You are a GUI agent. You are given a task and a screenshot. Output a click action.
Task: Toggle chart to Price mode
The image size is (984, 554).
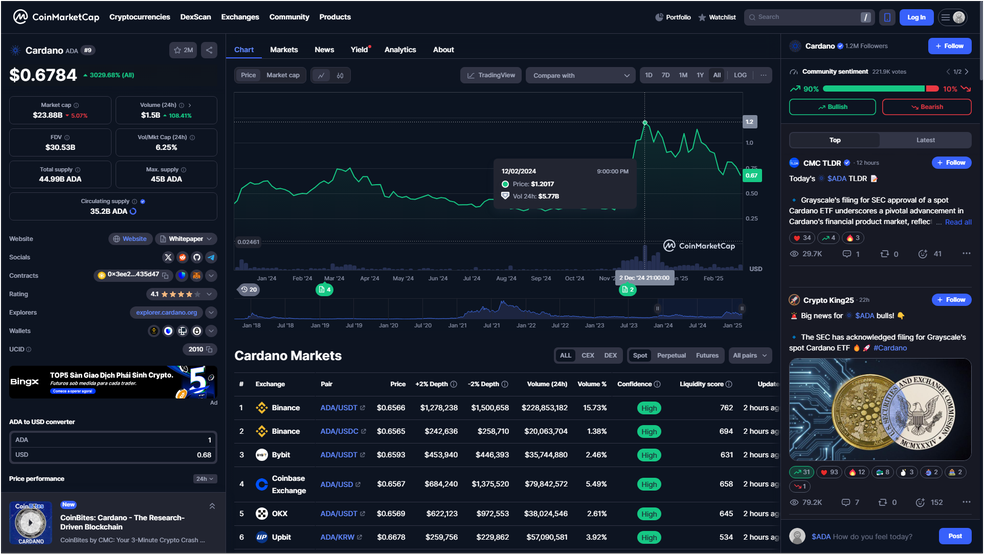click(x=249, y=75)
